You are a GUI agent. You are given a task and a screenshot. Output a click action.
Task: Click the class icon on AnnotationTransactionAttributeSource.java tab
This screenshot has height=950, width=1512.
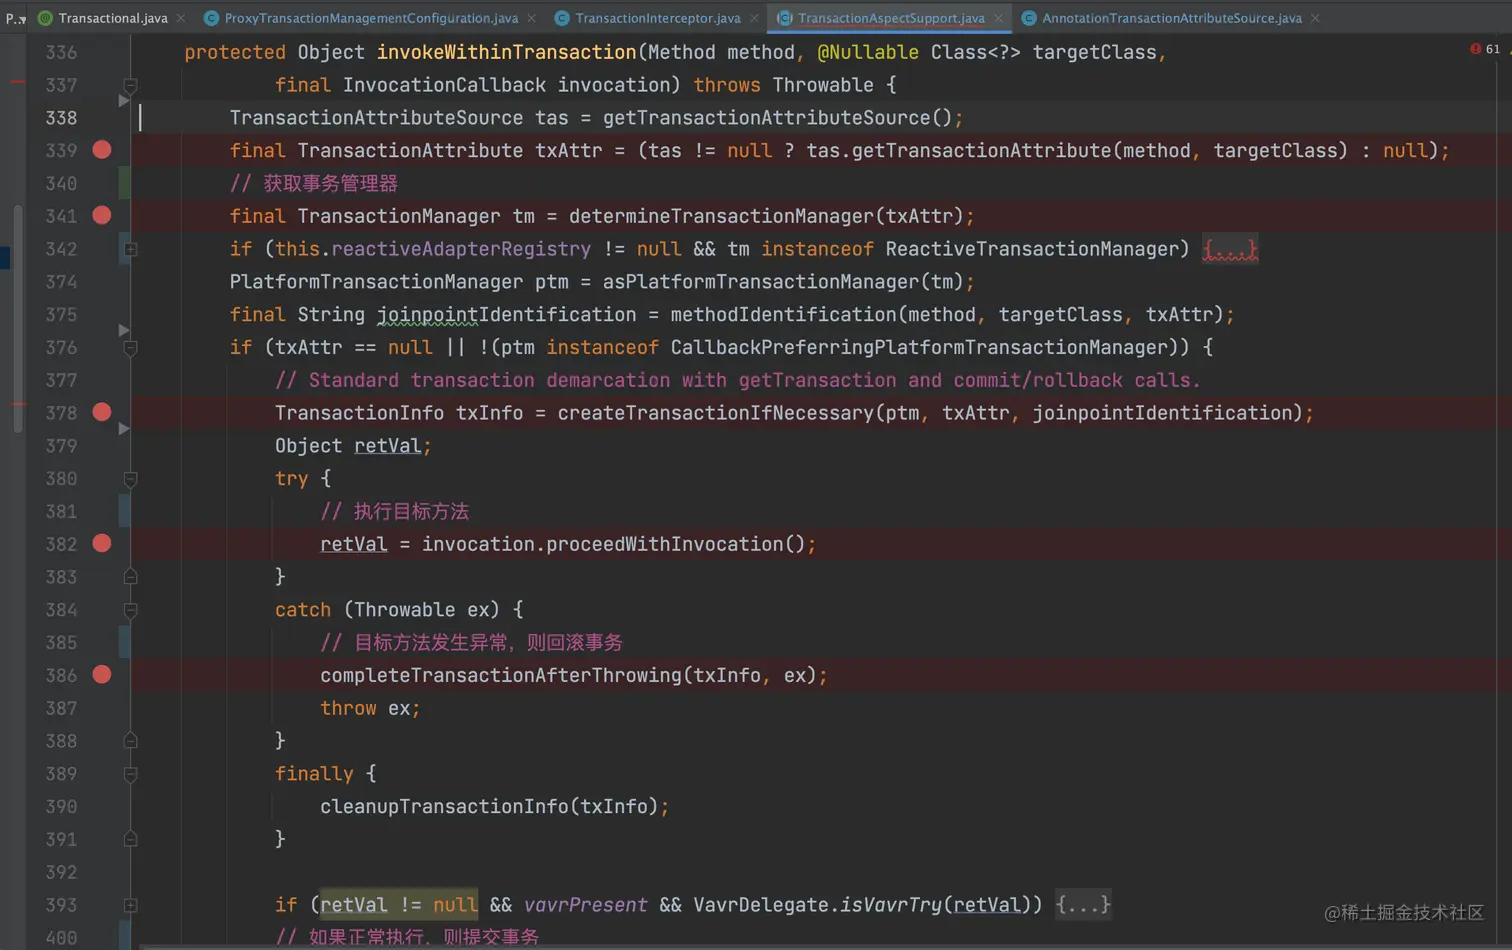[x=1028, y=18]
